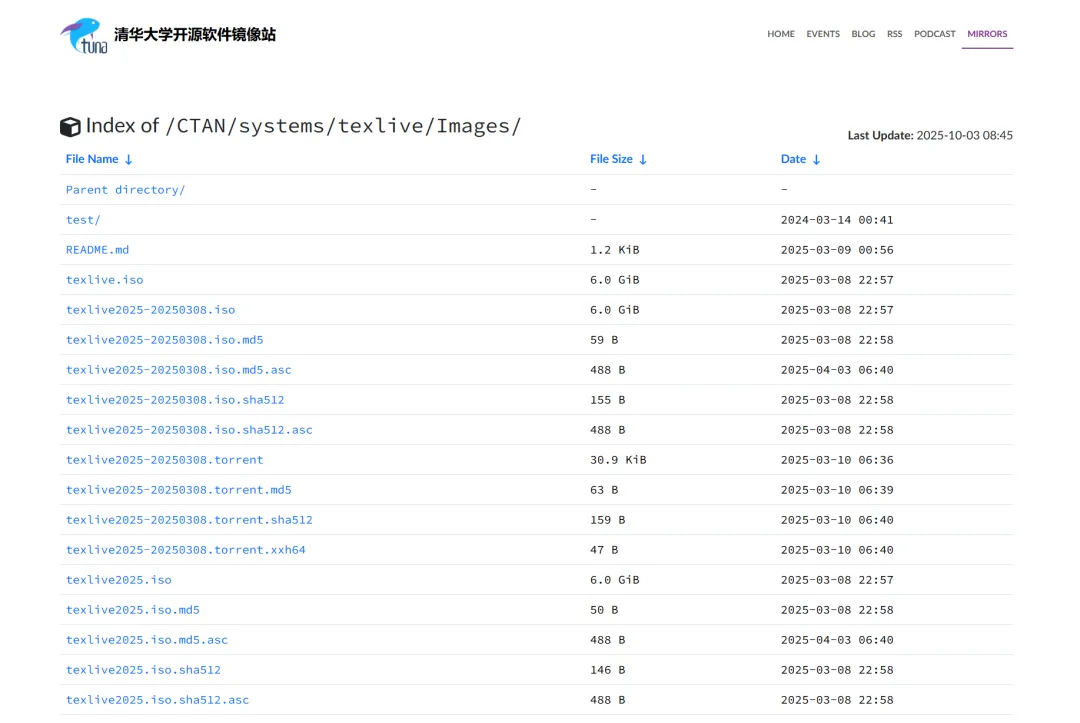Open the EVENTS nav item
The height and width of the screenshot is (723, 1080).
point(822,34)
